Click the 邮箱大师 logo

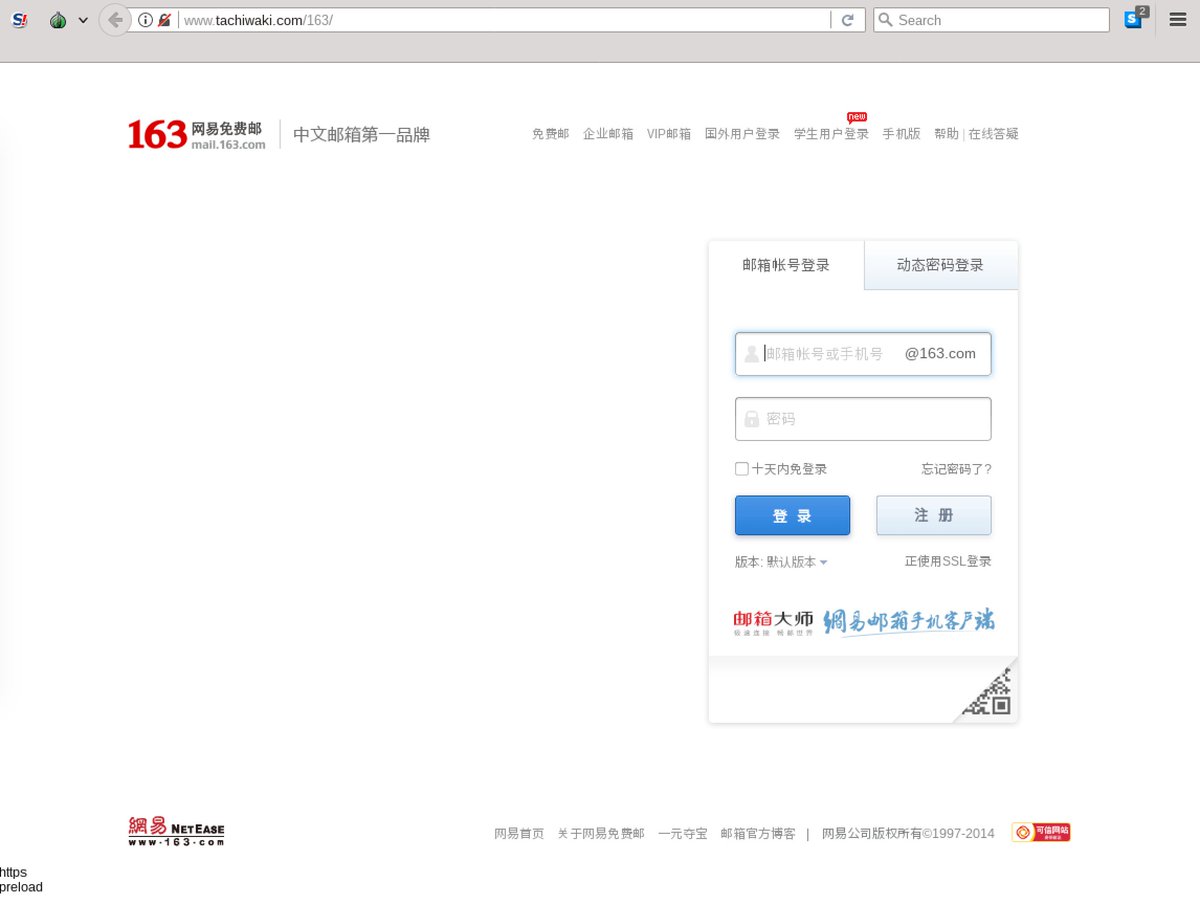[773, 622]
